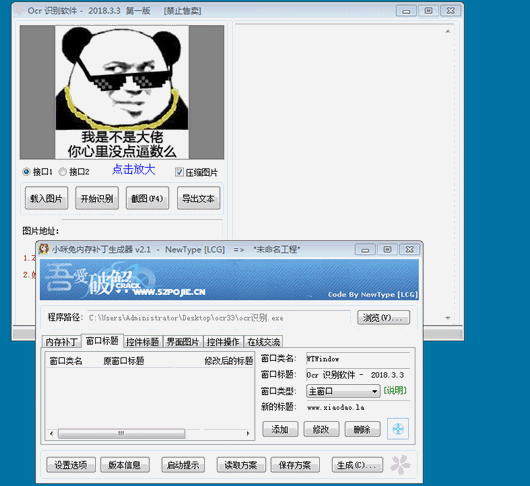Click the 开始识别 button
Screen dimensions: 530x486
tap(97, 198)
